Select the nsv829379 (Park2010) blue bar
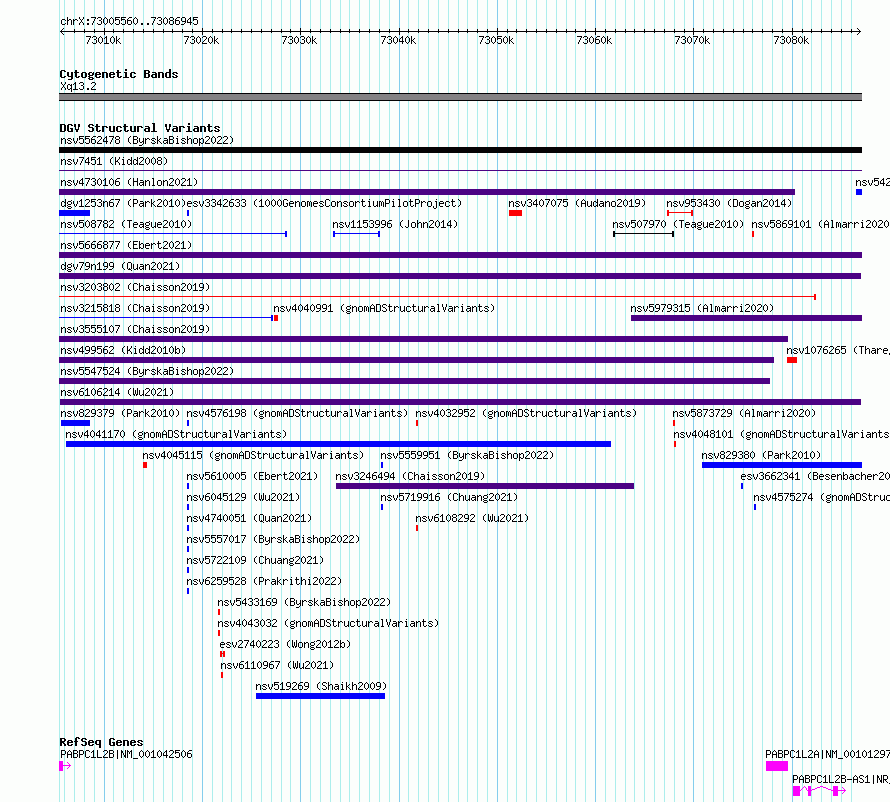The height and width of the screenshot is (802, 890). [75, 423]
